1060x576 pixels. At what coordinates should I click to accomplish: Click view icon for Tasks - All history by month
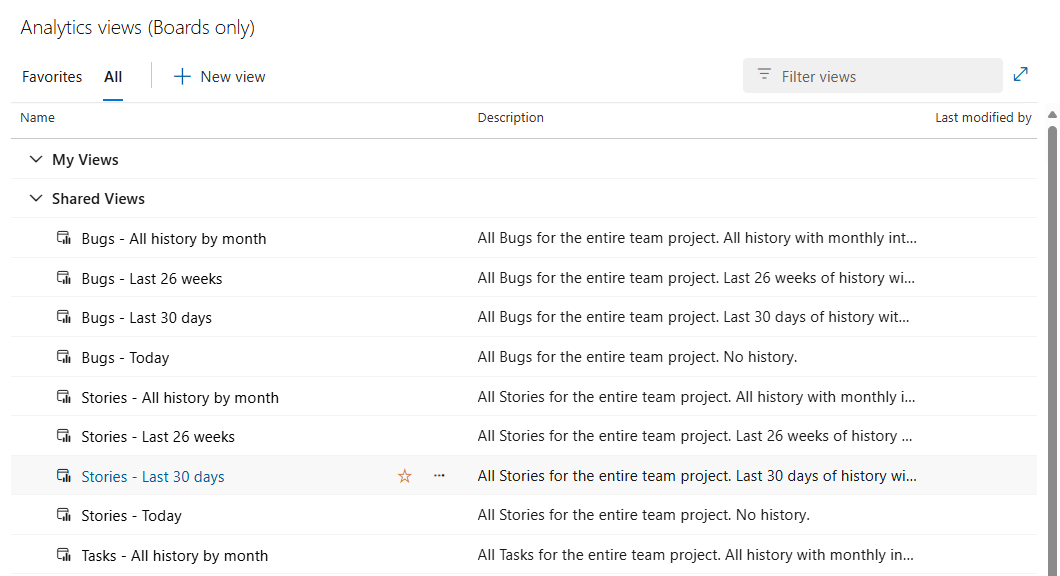[64, 555]
